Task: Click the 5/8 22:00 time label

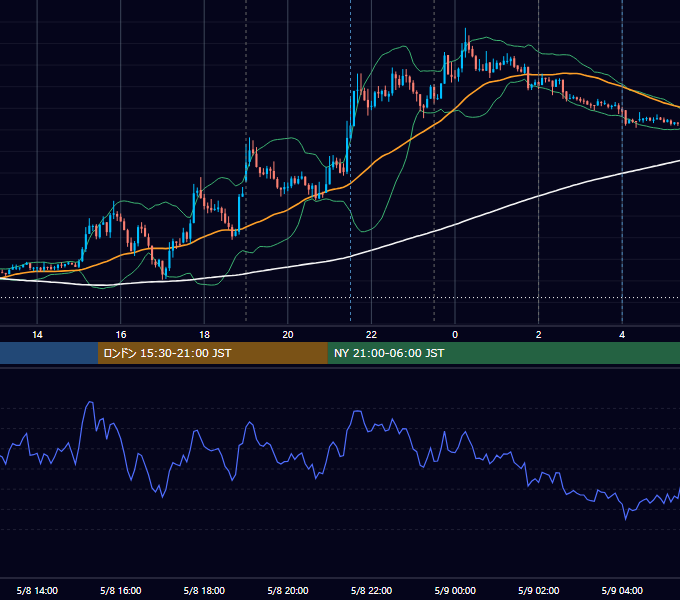Action: coord(371,590)
